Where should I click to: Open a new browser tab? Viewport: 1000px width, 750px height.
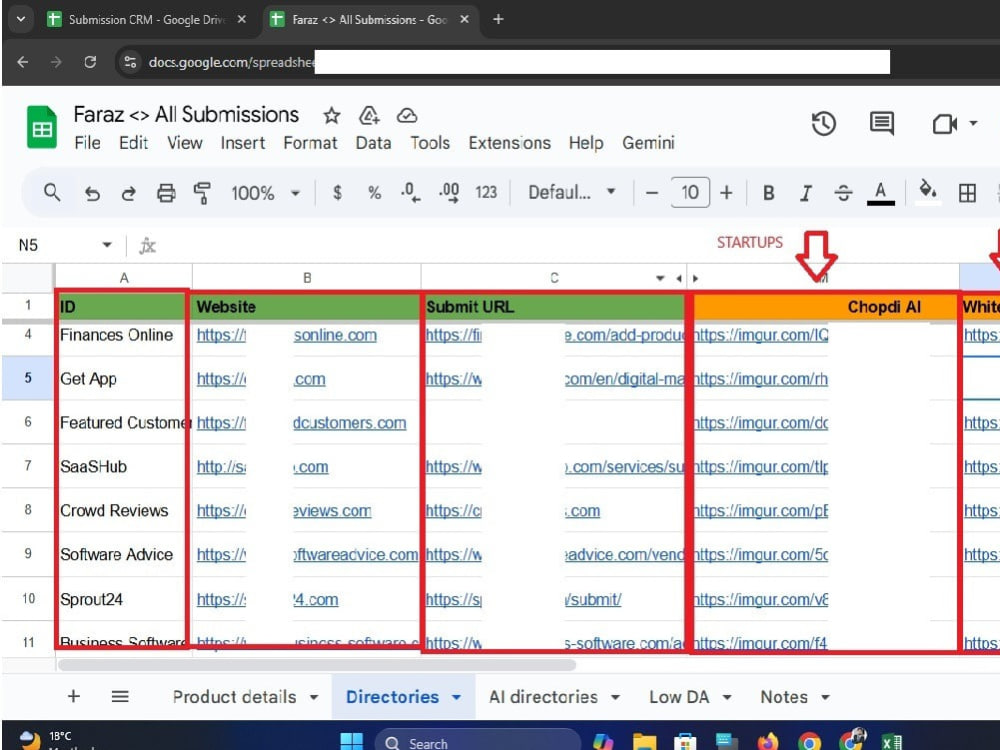click(498, 20)
